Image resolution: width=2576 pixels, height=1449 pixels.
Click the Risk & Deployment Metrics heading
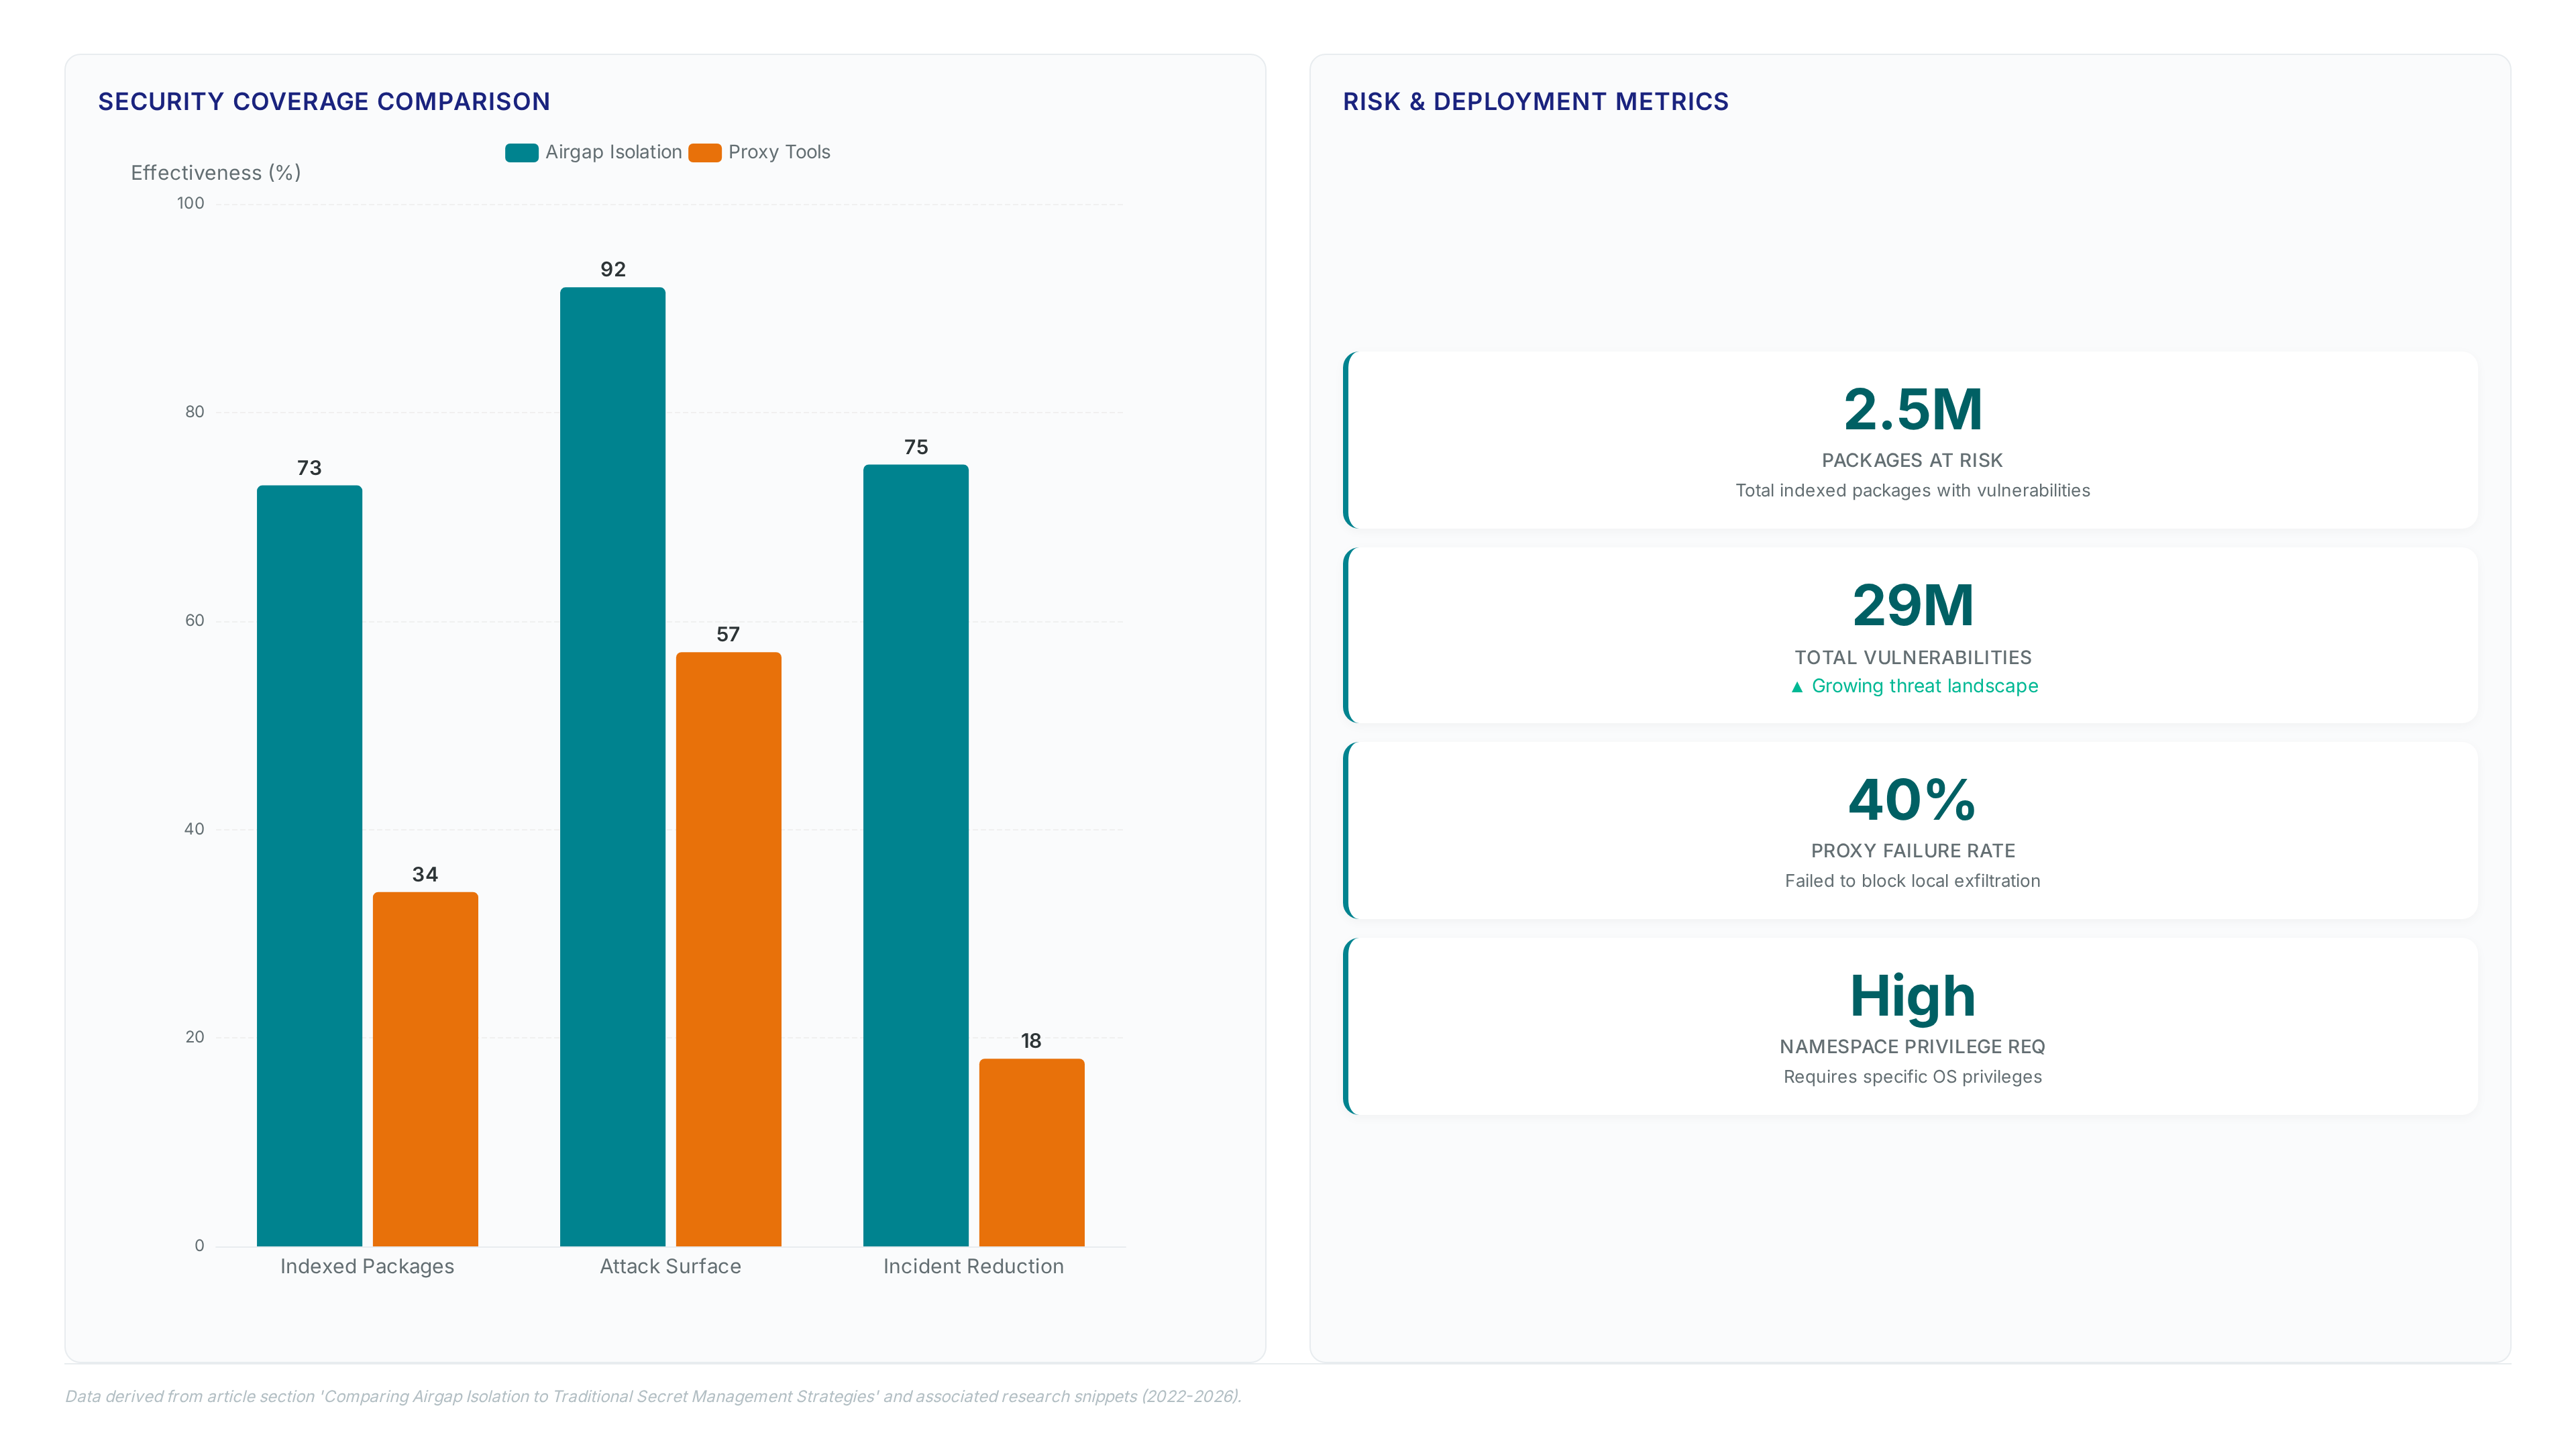[1535, 101]
